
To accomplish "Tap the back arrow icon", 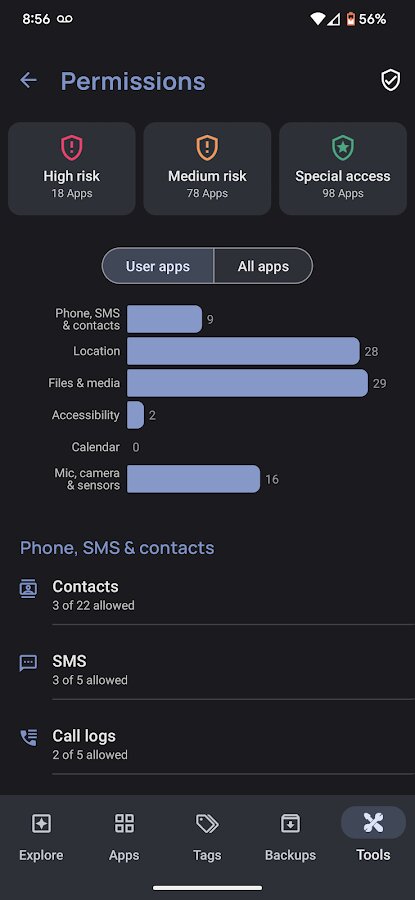I will [x=29, y=80].
